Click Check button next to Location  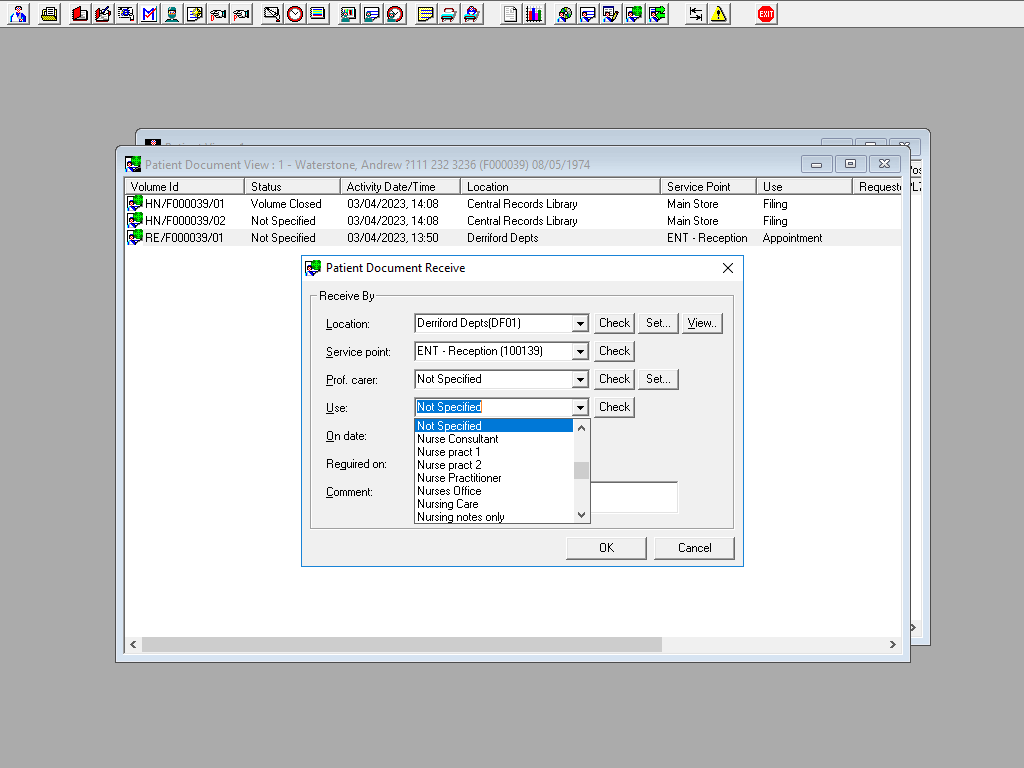pyautogui.click(x=615, y=323)
